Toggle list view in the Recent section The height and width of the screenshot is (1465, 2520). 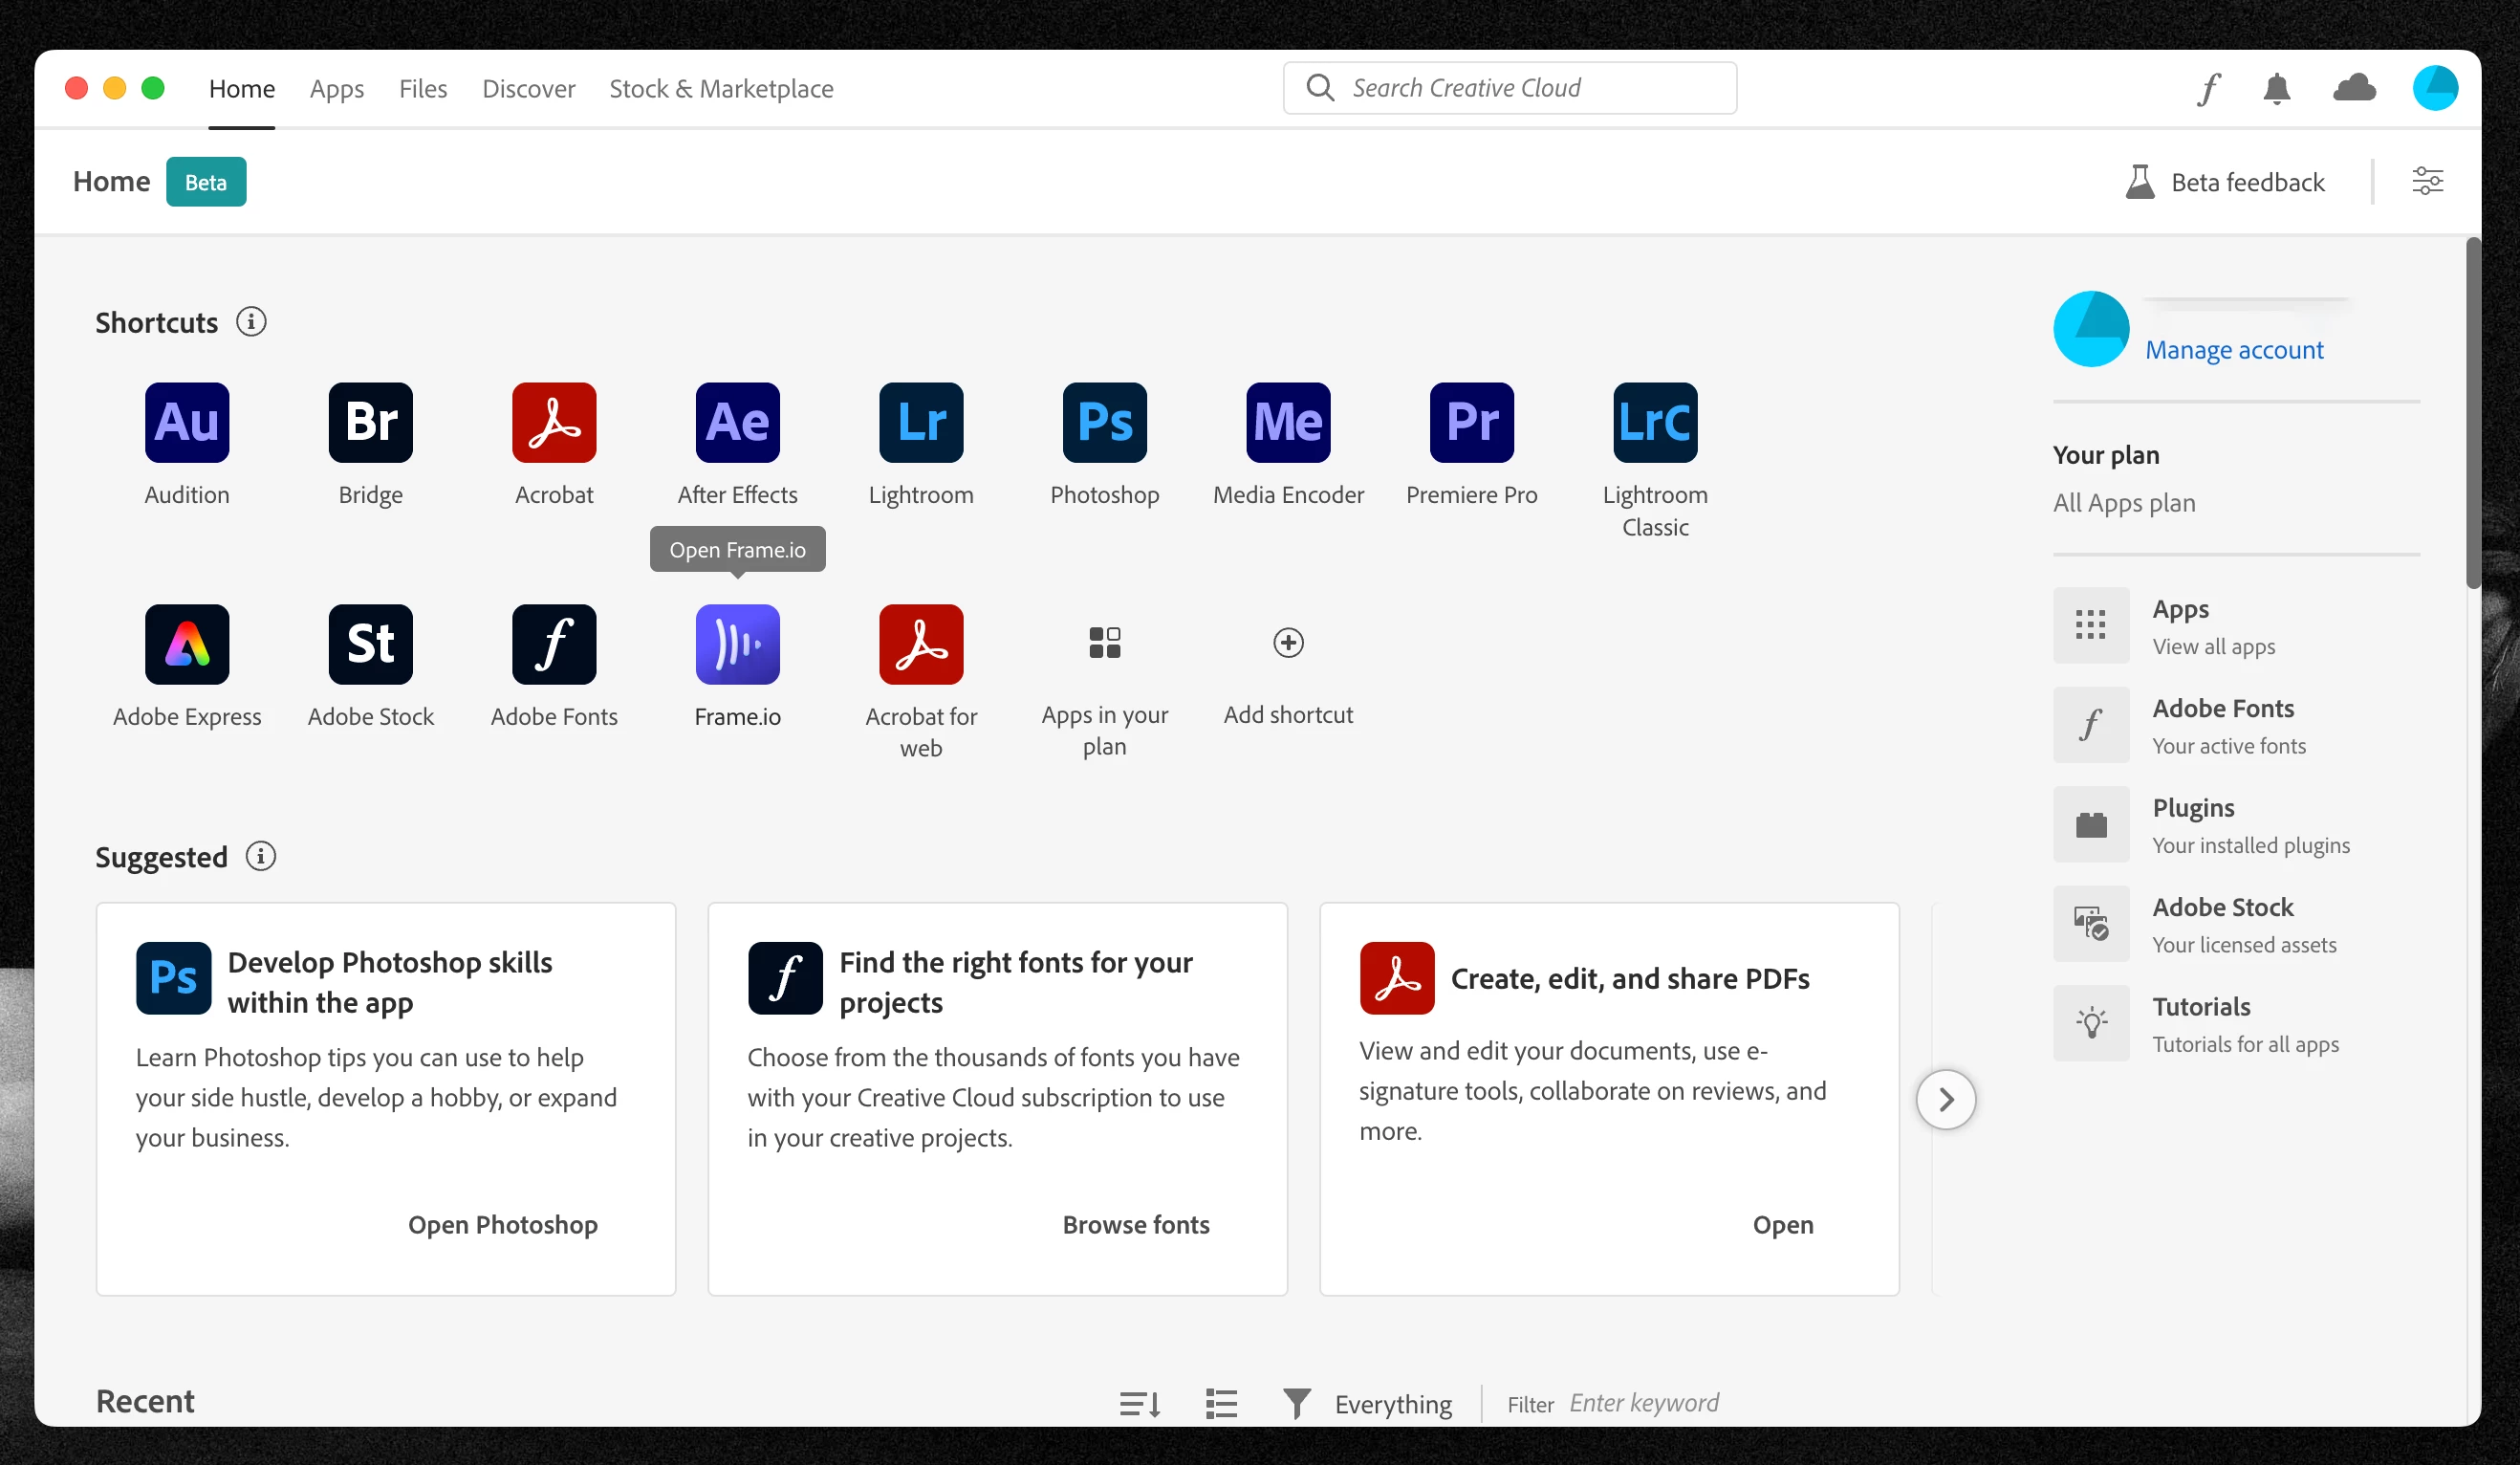[1221, 1403]
